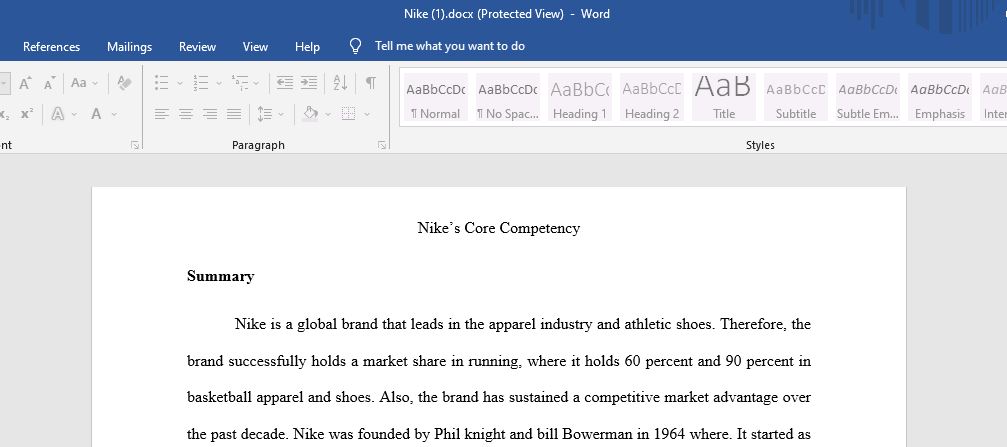Apply the font color A icon

pyautogui.click(x=96, y=114)
